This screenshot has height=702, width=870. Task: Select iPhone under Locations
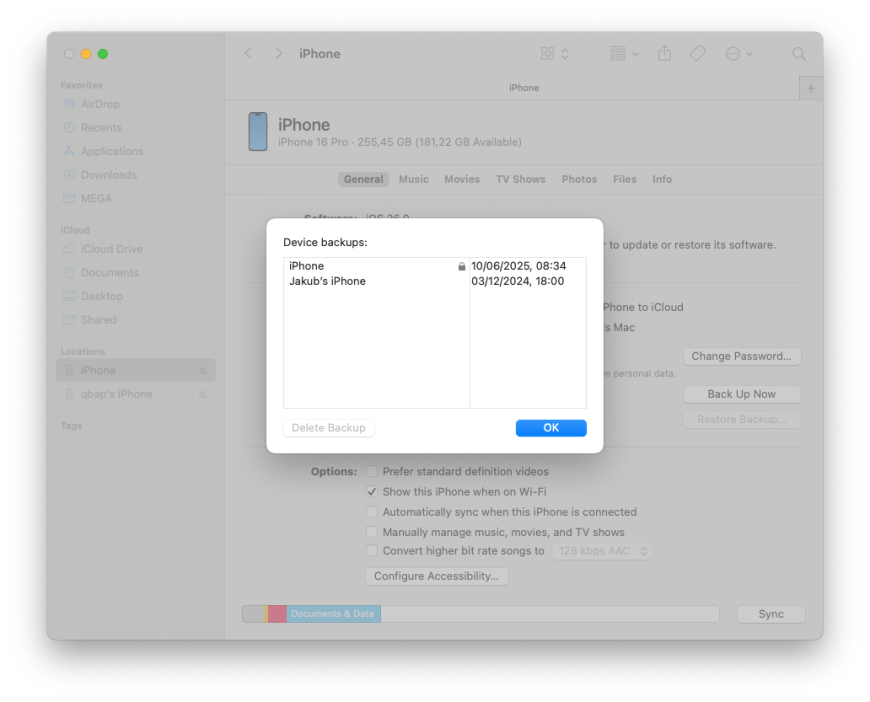pyautogui.click(x=135, y=370)
